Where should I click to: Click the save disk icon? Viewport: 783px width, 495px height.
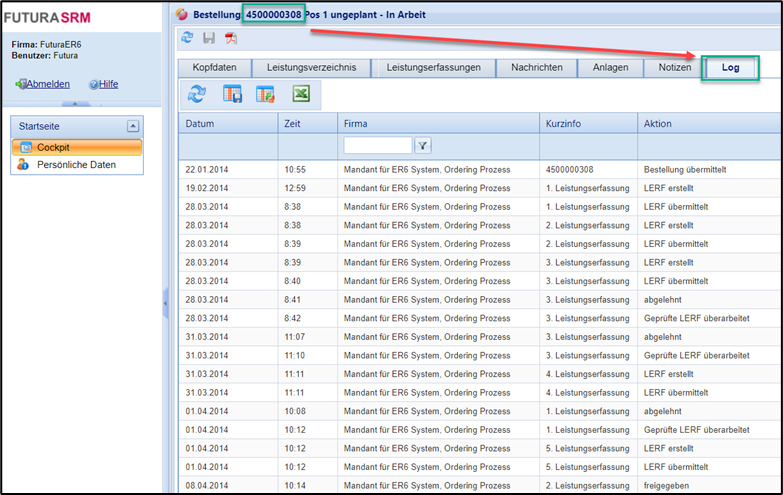click(x=209, y=38)
